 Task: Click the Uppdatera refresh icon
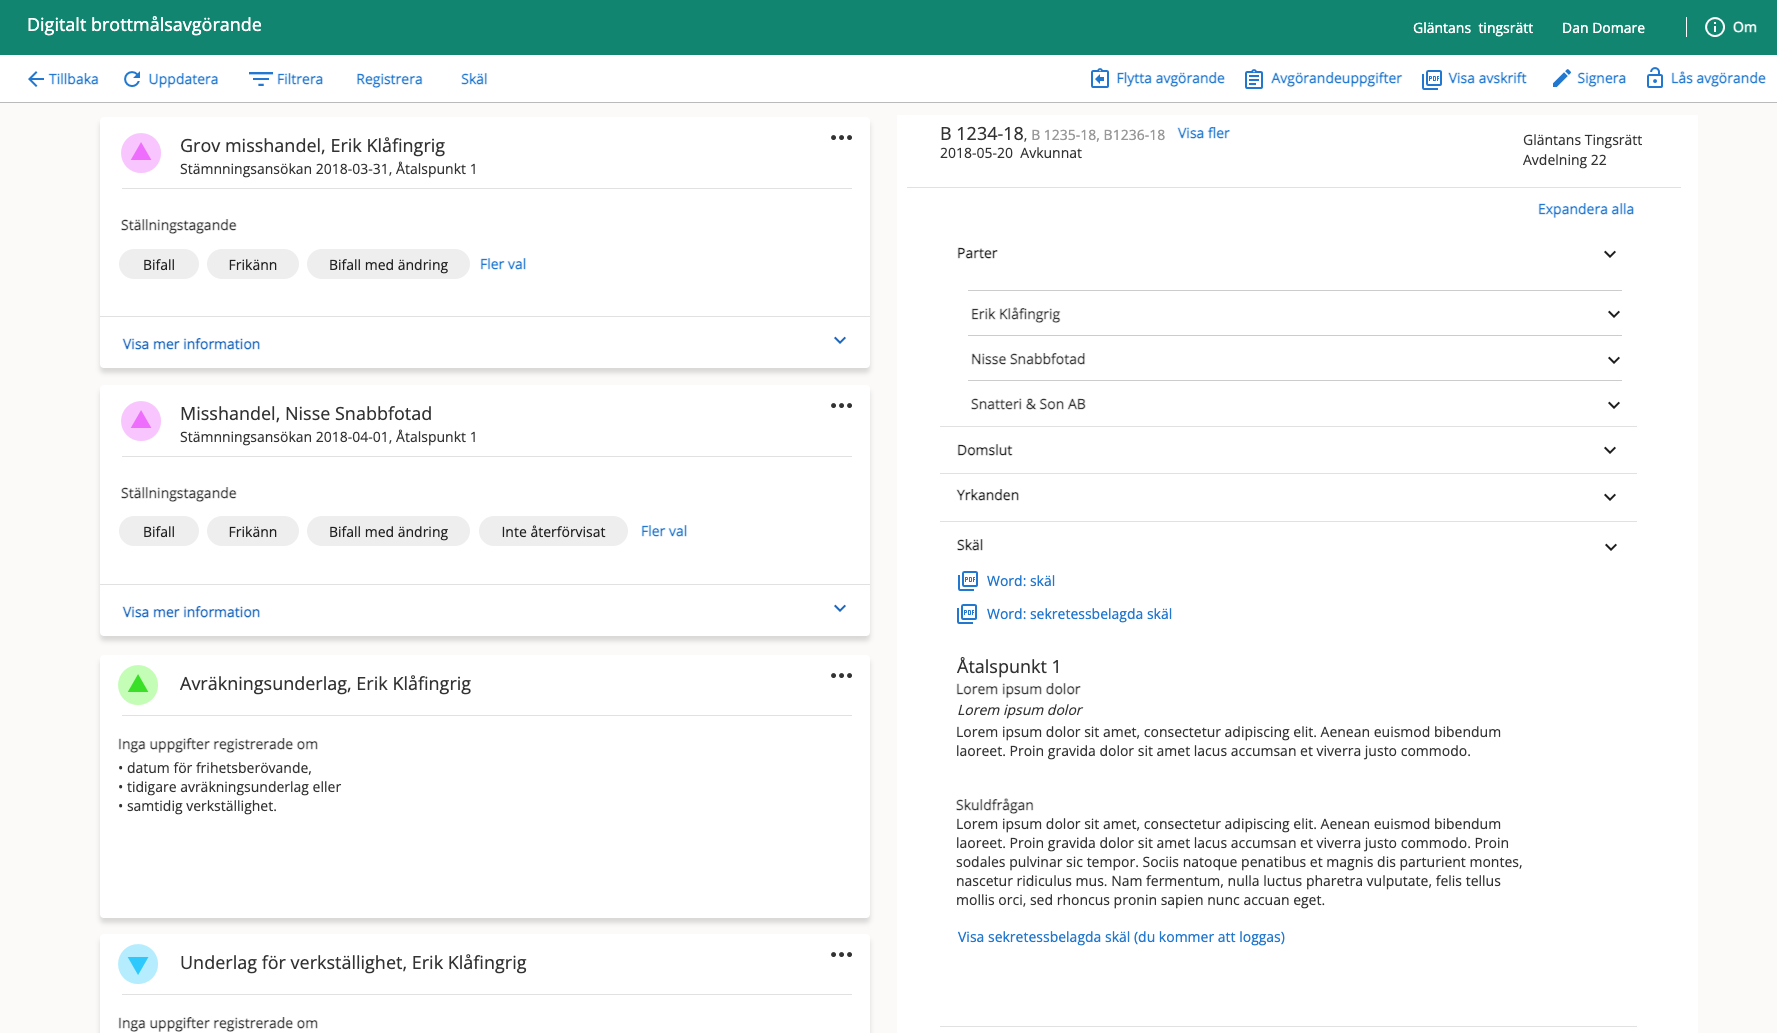pyautogui.click(x=132, y=79)
